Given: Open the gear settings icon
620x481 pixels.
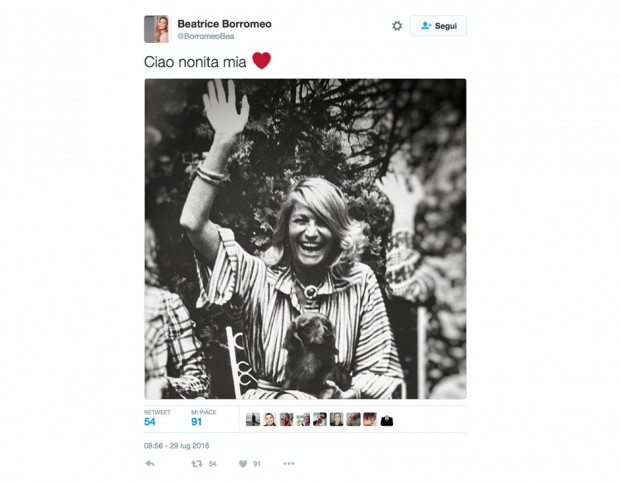Looking at the screenshot, I should (x=397, y=26).
